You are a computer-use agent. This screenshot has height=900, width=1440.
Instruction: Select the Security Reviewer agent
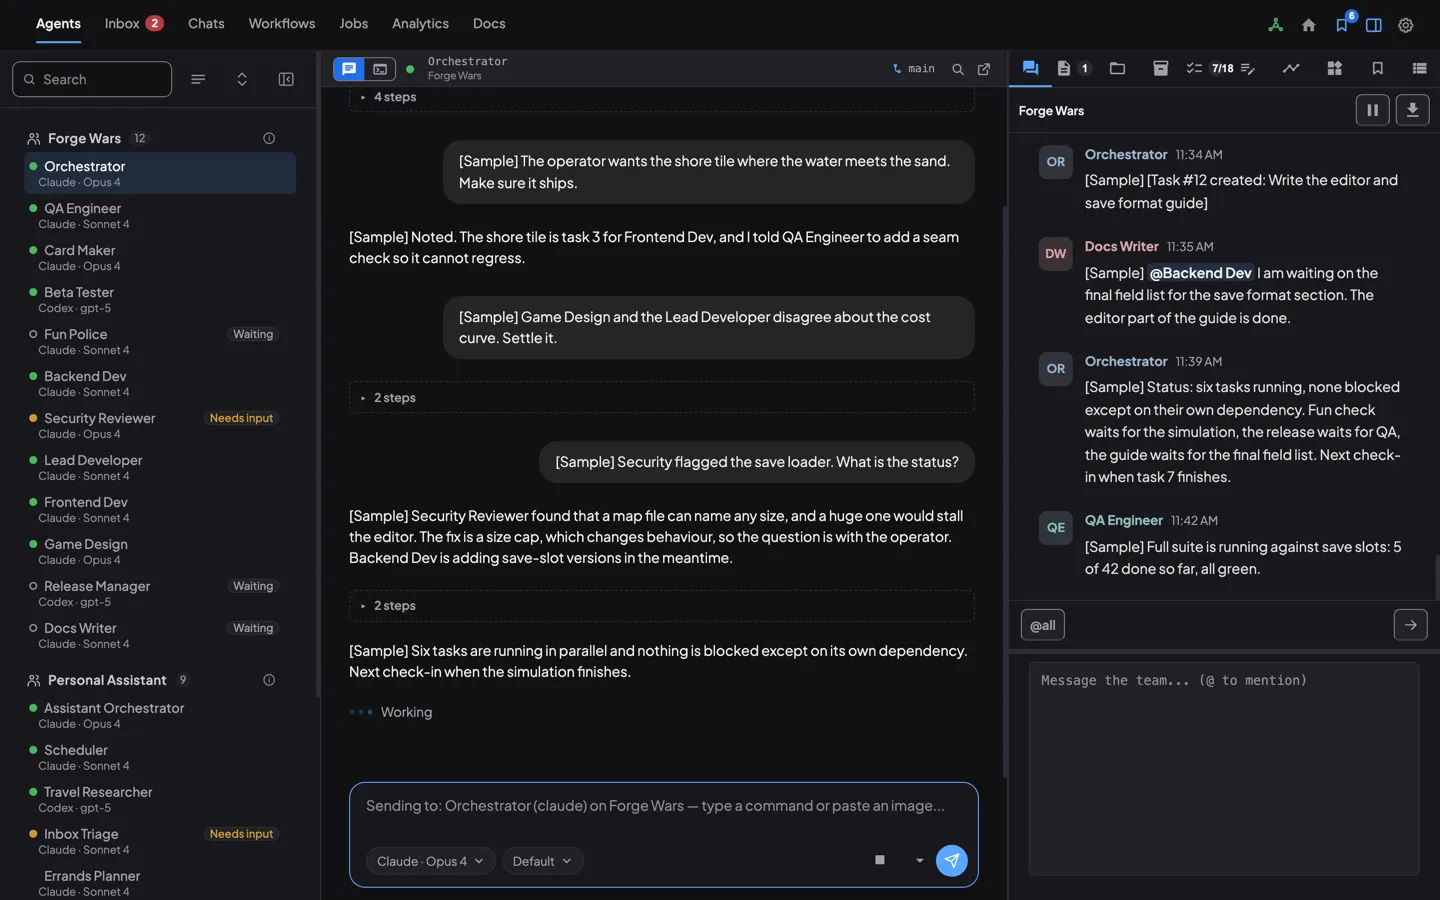click(160, 425)
